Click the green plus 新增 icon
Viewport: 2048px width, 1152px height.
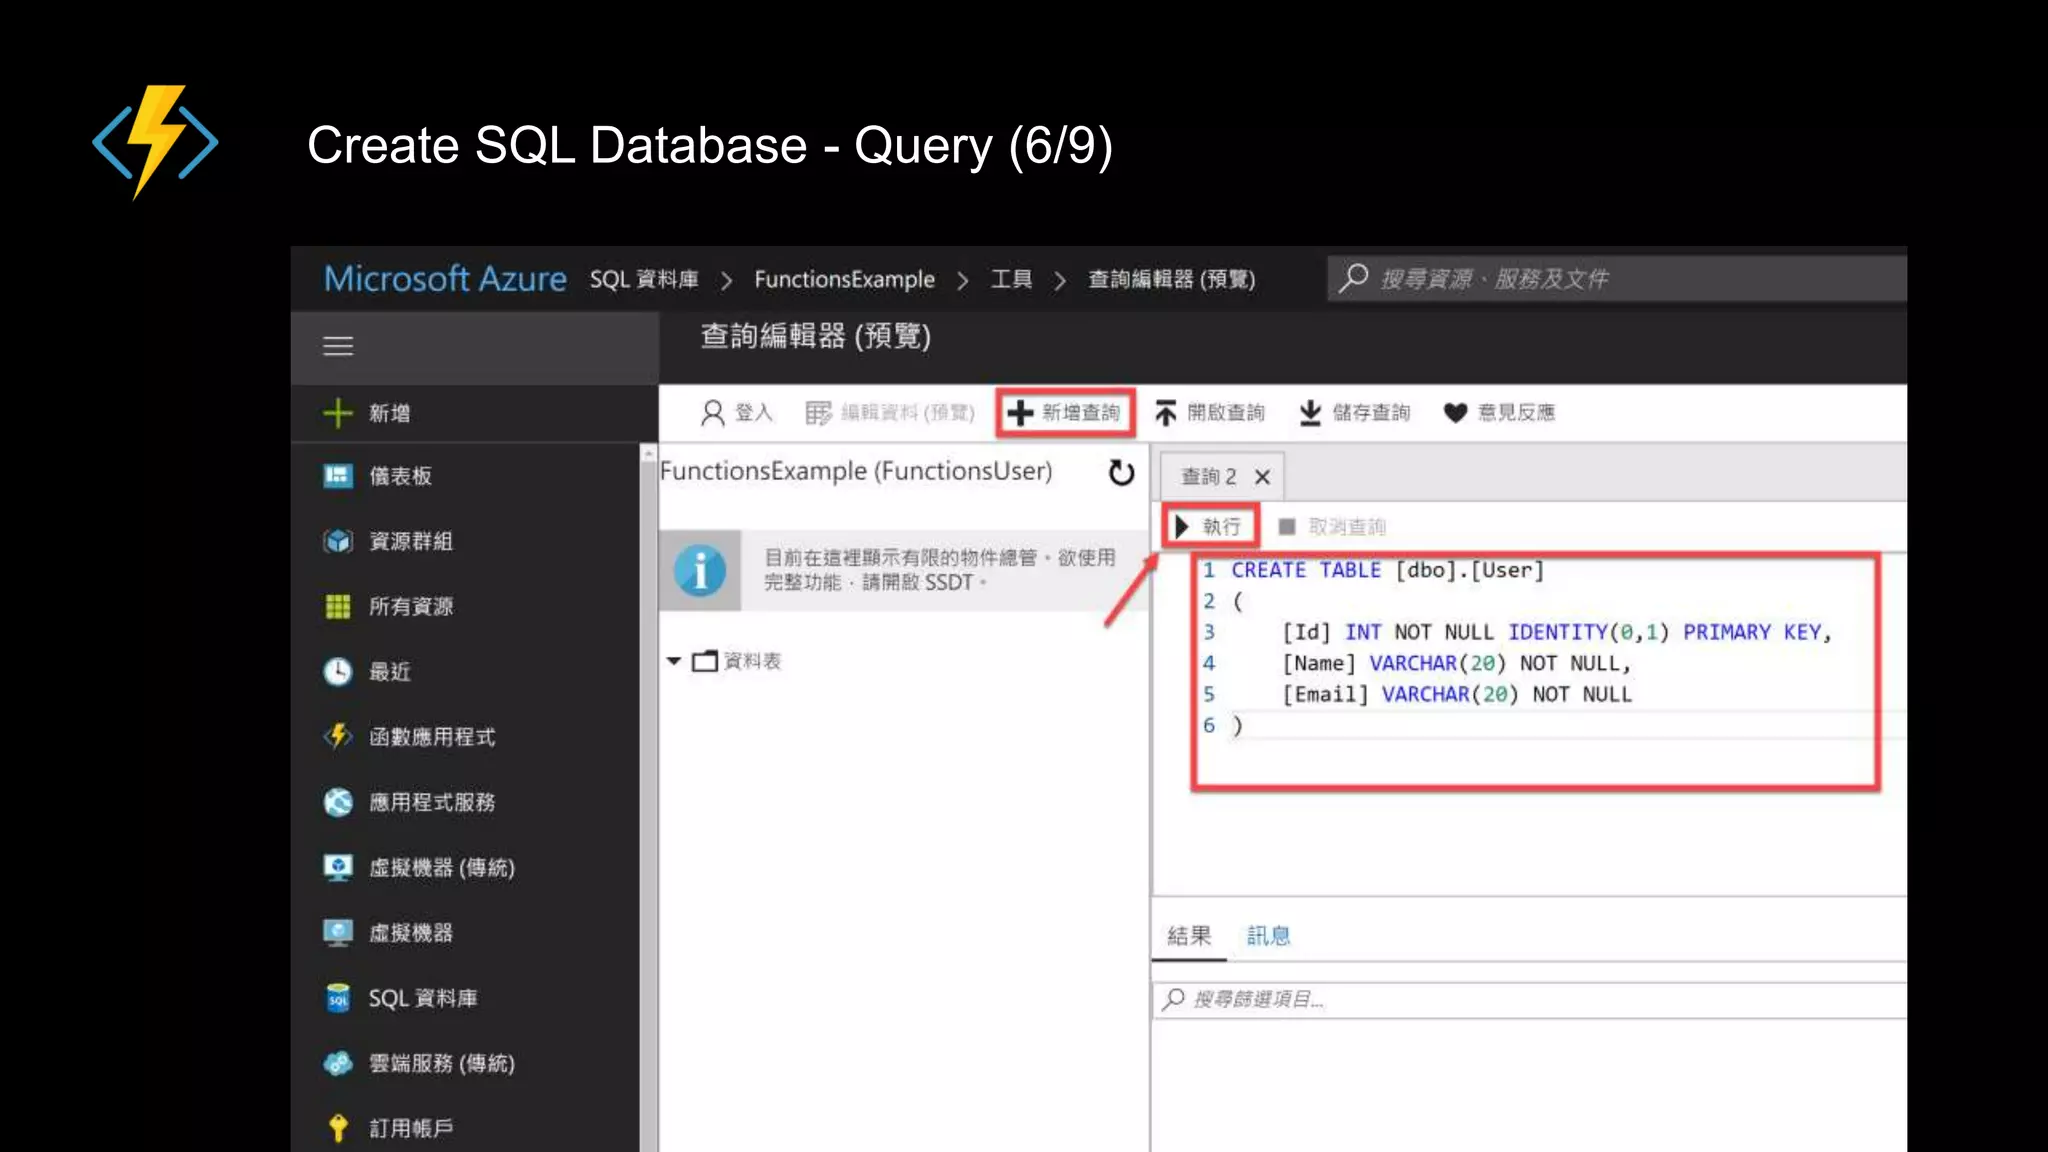tap(338, 413)
